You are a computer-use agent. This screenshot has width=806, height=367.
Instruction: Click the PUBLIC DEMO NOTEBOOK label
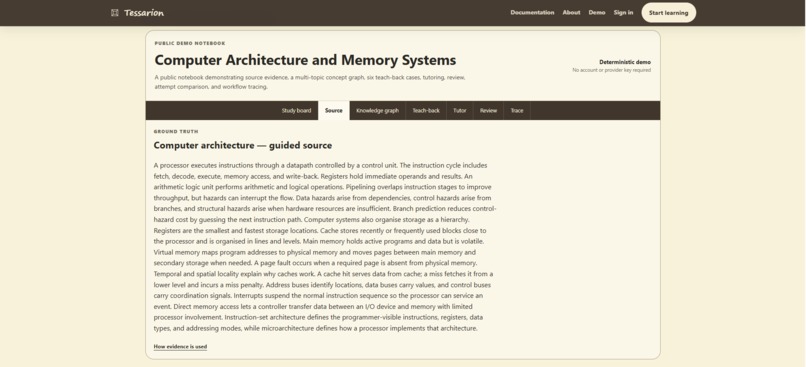(x=190, y=43)
